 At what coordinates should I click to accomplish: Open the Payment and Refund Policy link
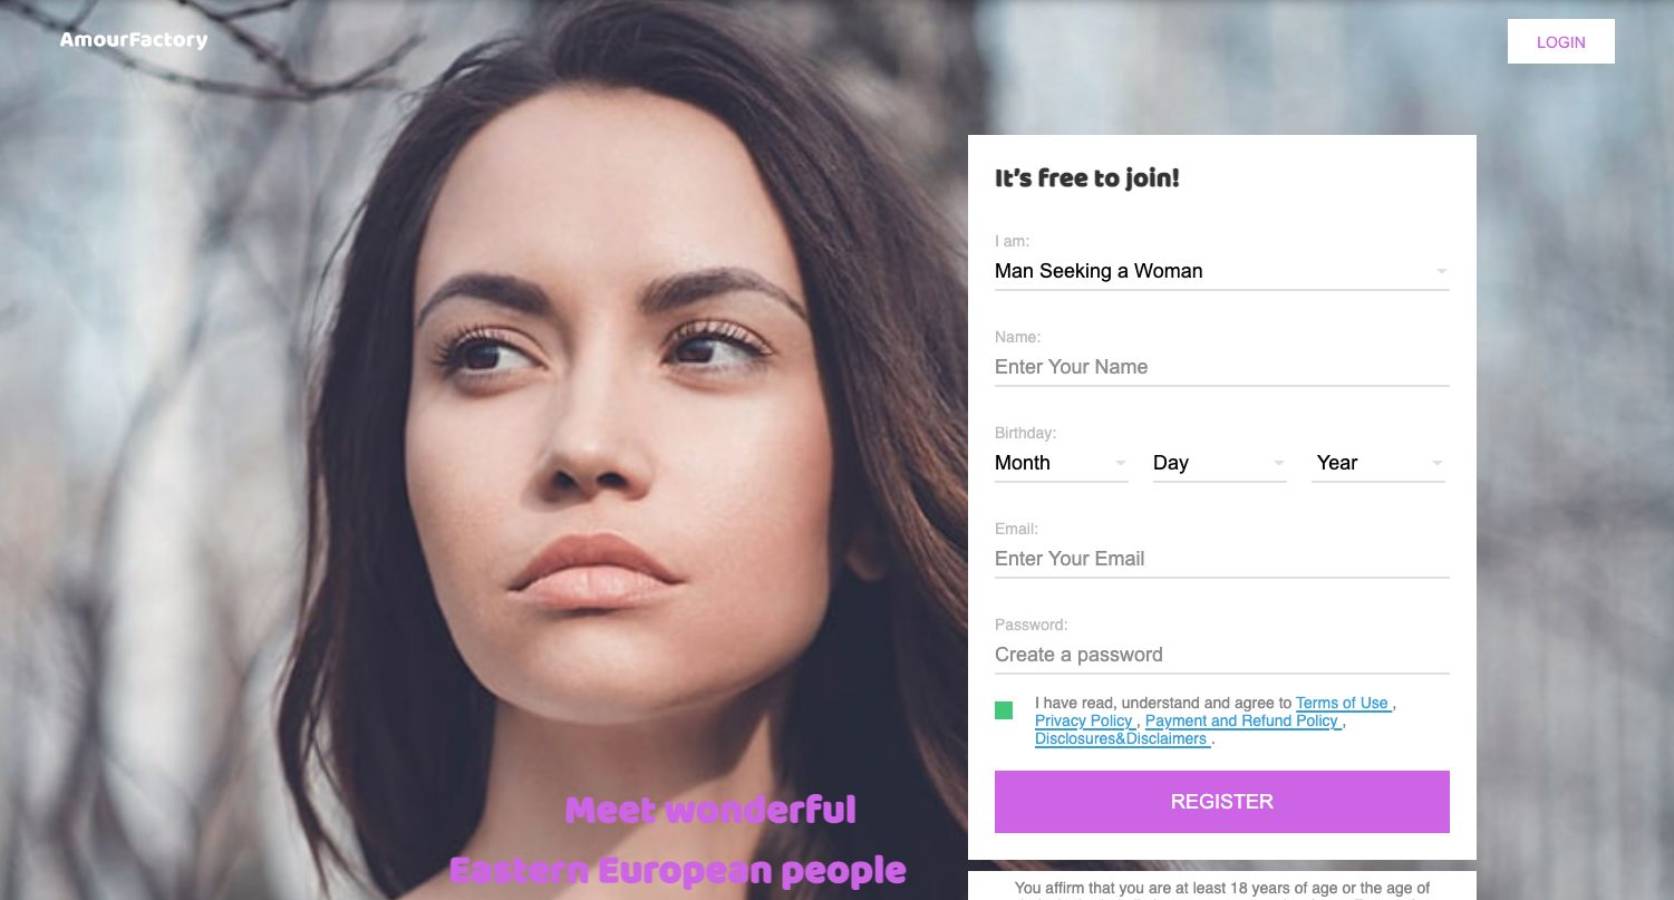point(1242,721)
